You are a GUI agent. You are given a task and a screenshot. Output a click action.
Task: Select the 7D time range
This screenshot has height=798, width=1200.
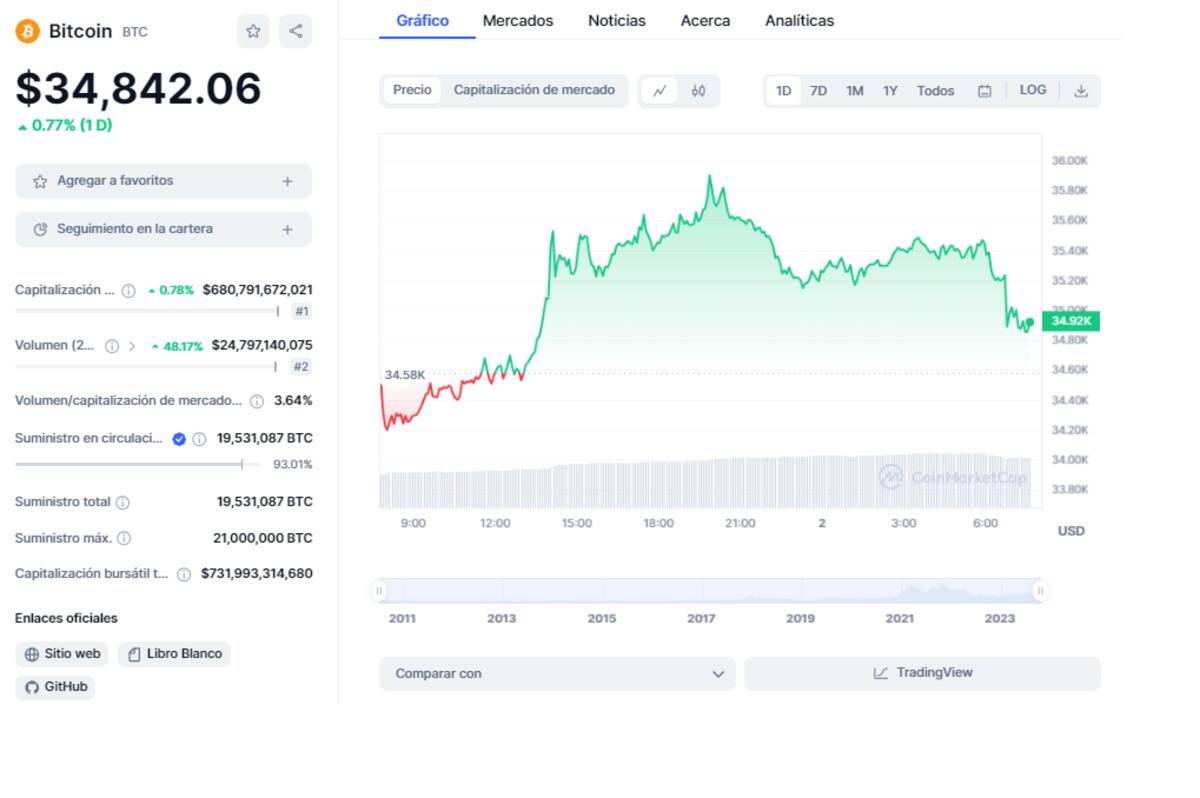point(818,91)
